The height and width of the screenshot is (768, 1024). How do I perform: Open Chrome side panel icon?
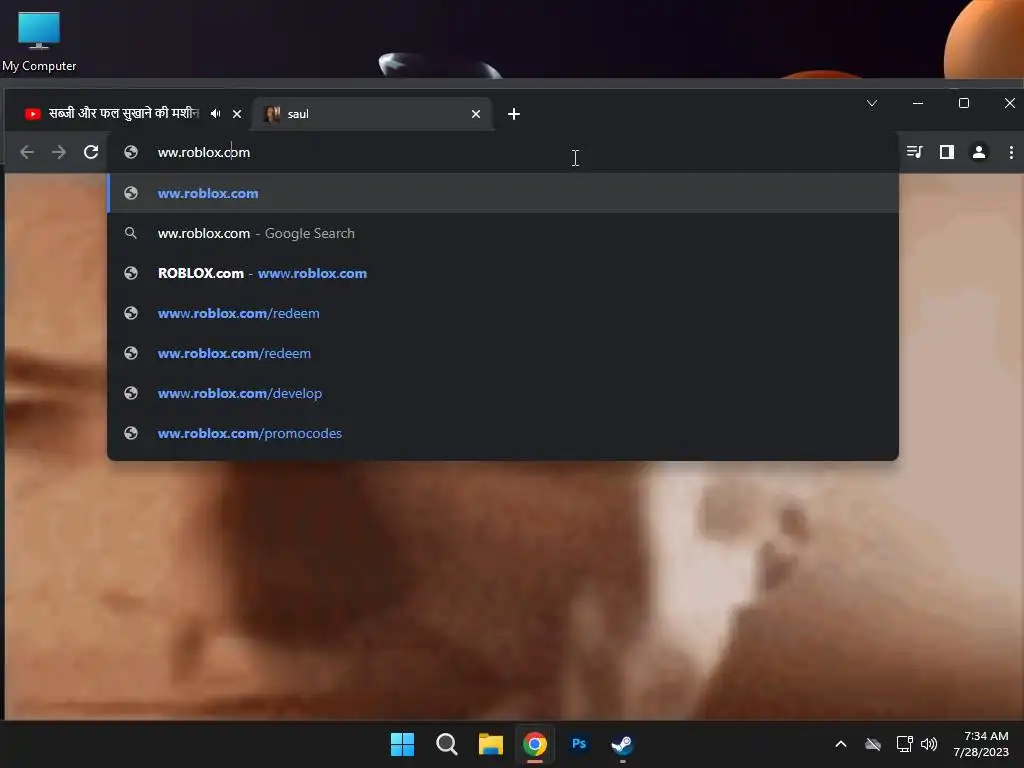[946, 152]
